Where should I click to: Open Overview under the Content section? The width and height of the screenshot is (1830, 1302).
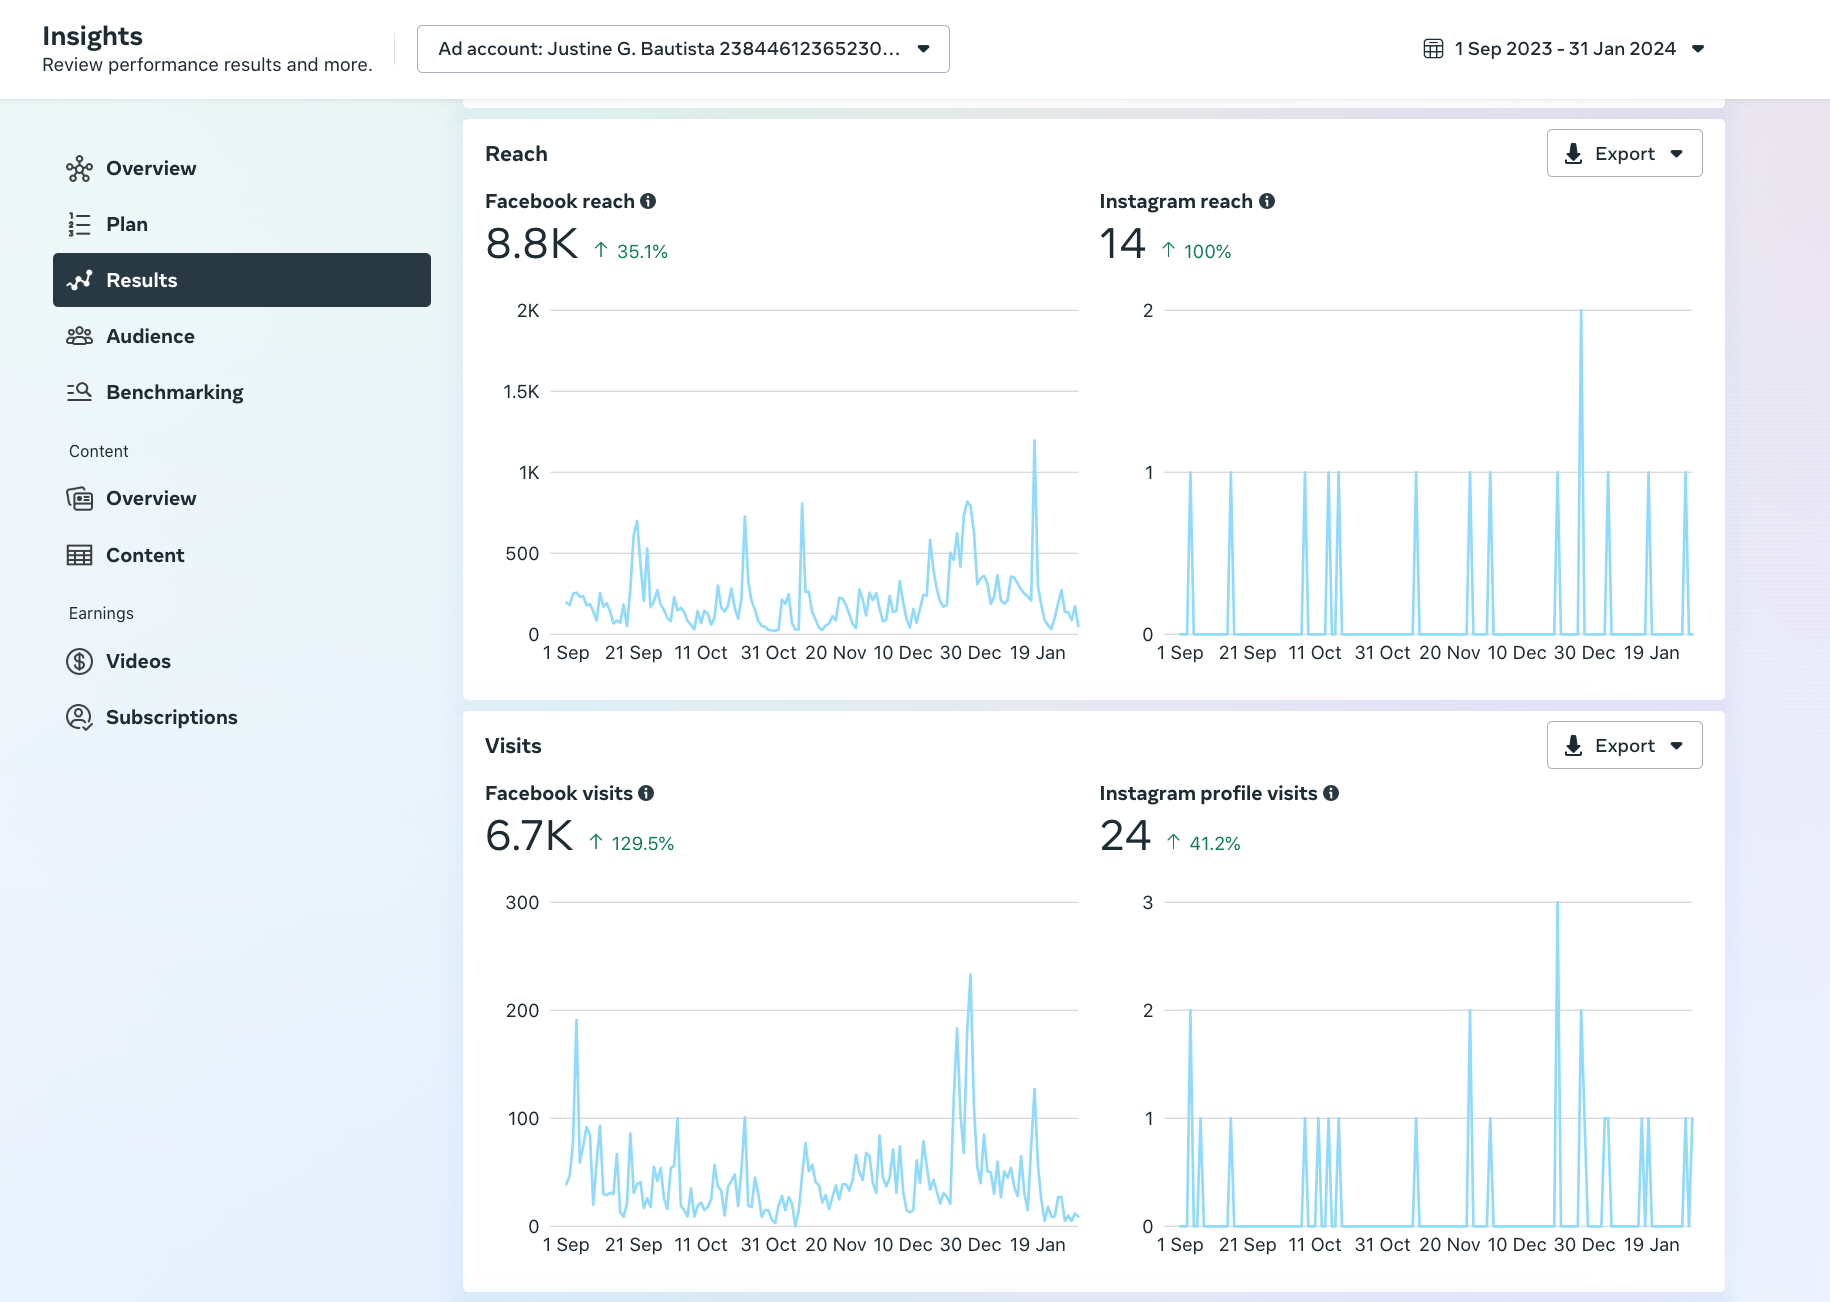151,498
